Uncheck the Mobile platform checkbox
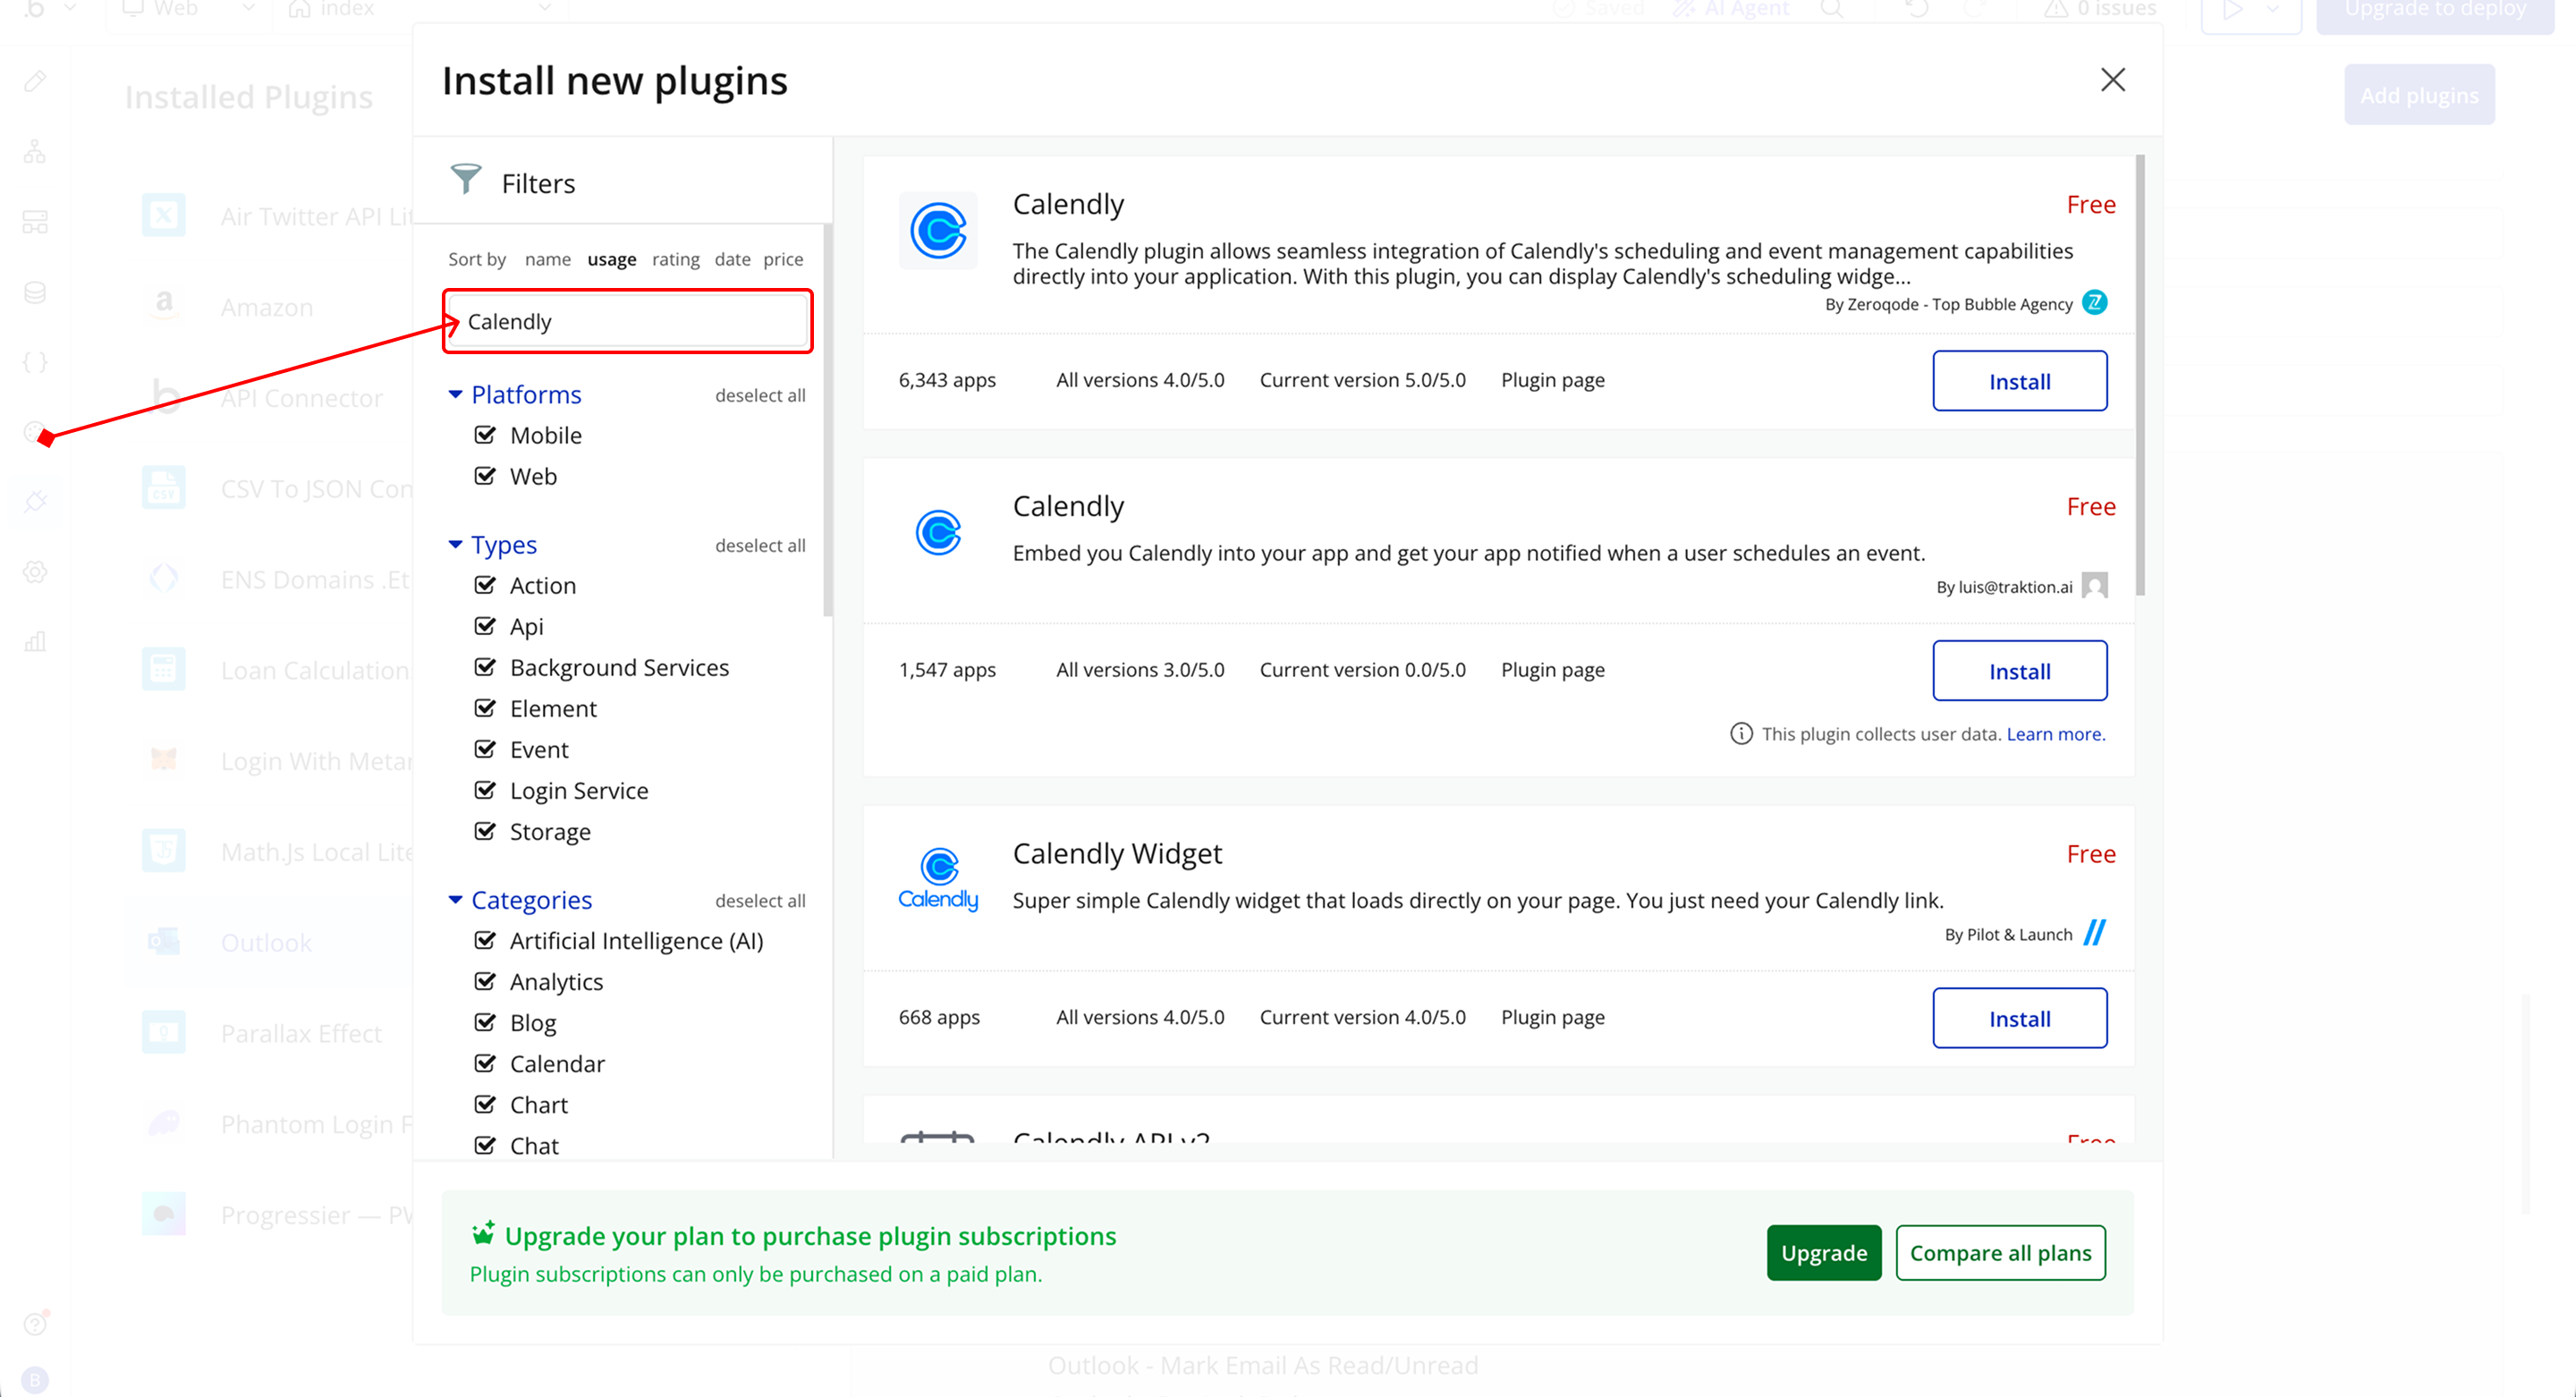2576x1397 pixels. [485, 435]
